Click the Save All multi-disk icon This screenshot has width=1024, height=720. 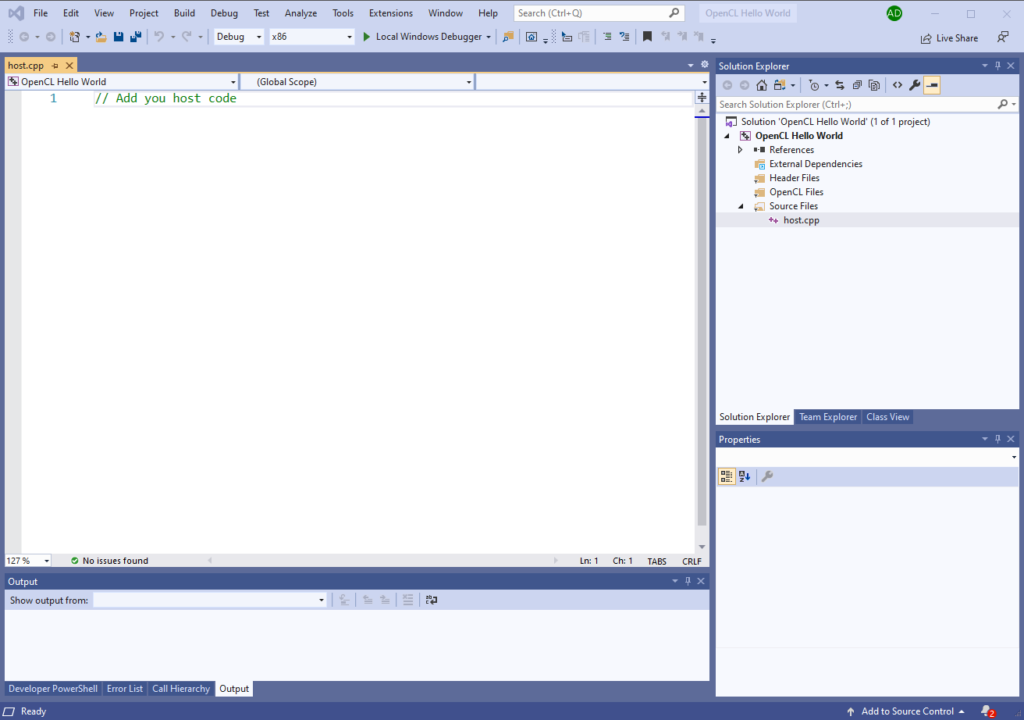coord(136,37)
